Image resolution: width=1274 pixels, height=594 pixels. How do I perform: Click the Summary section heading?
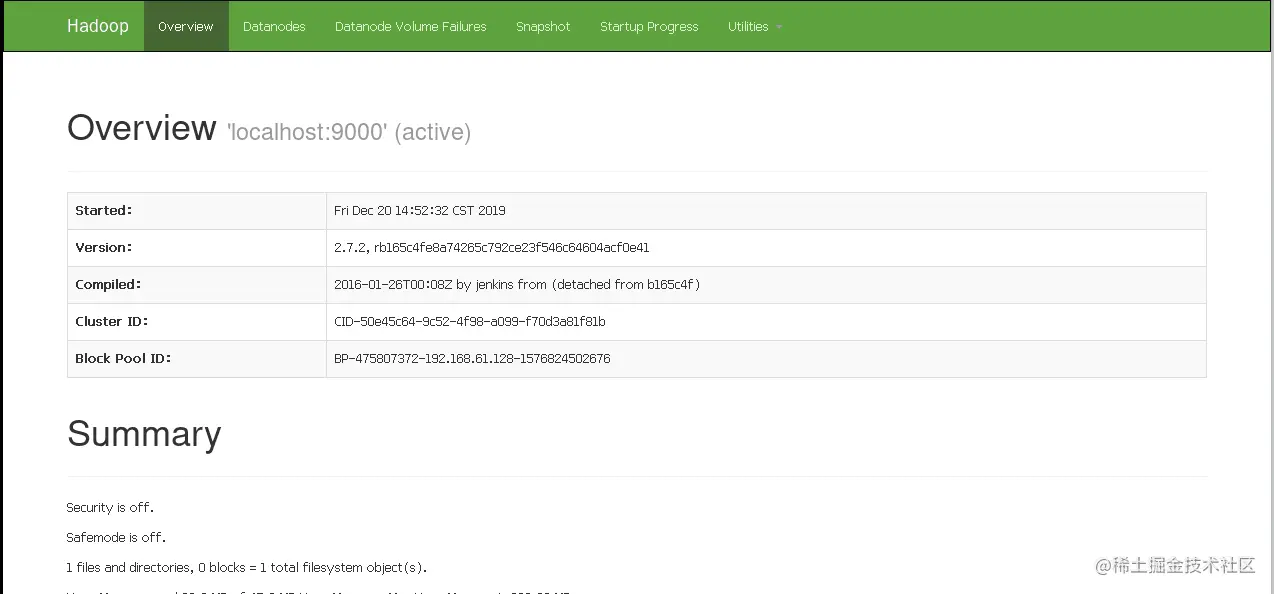coord(144,434)
